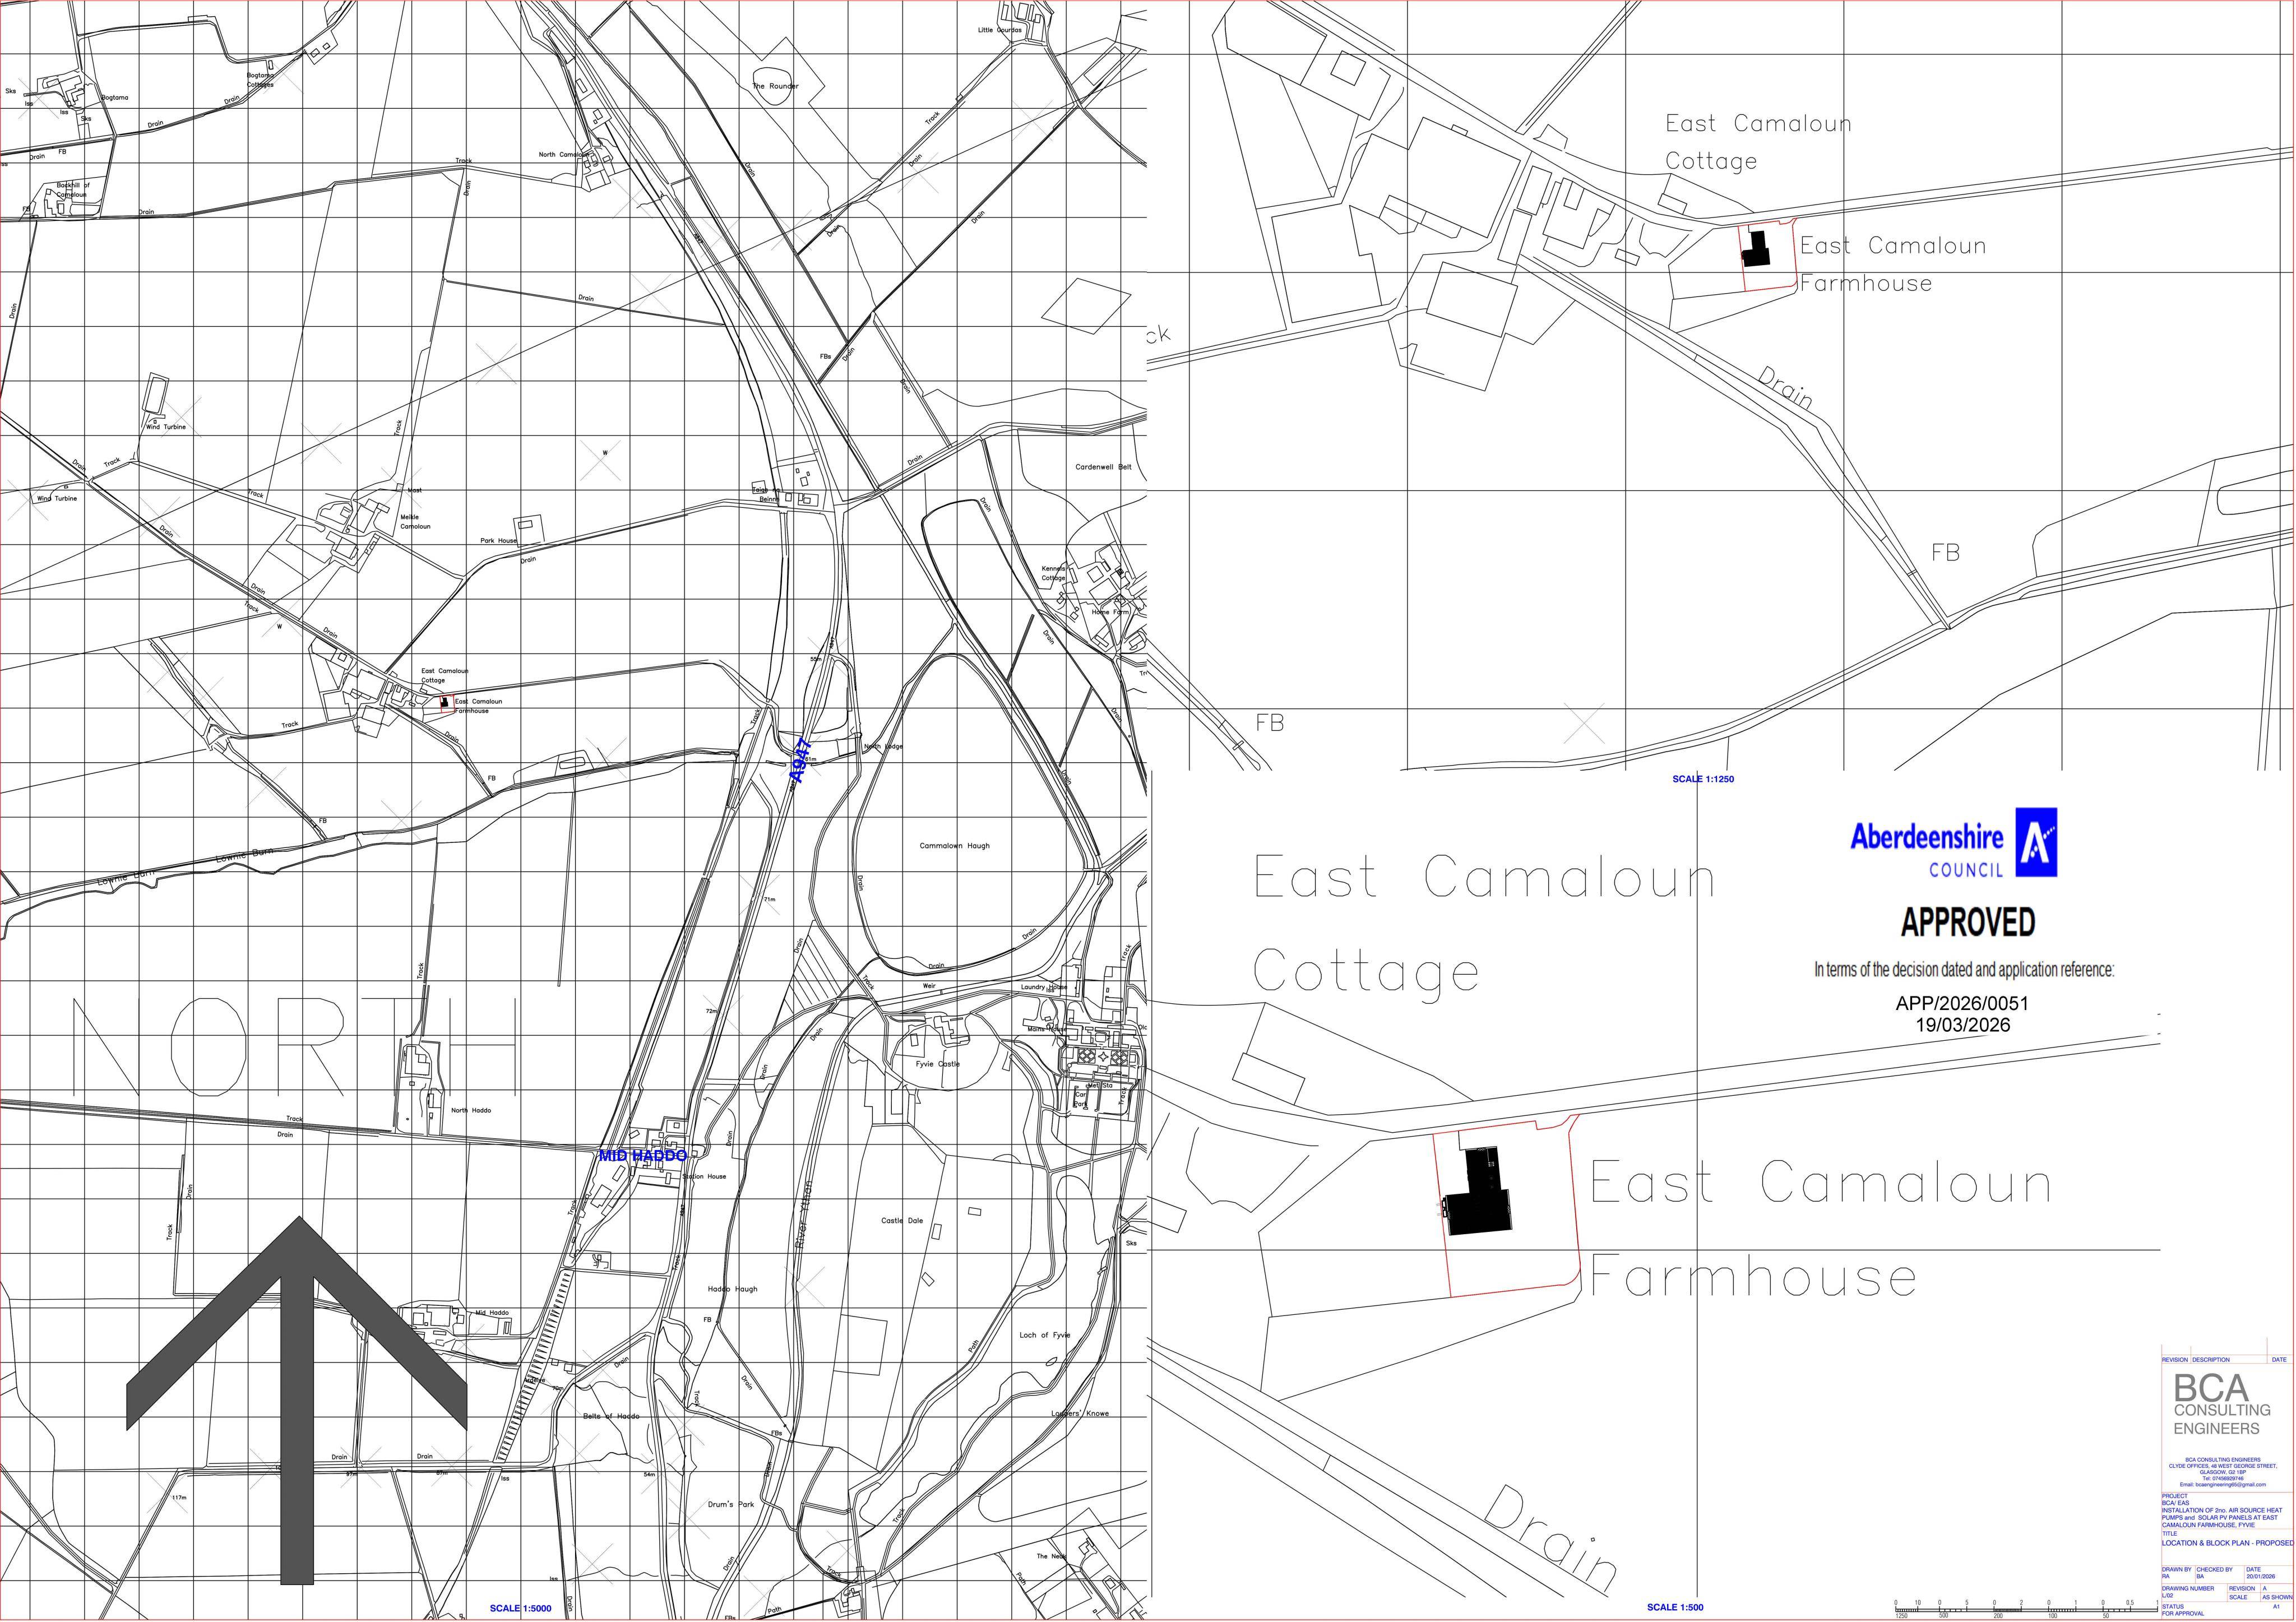Select drawing date 20/01/2026 in title block
The image size is (2296, 1622).
[x=2260, y=1577]
